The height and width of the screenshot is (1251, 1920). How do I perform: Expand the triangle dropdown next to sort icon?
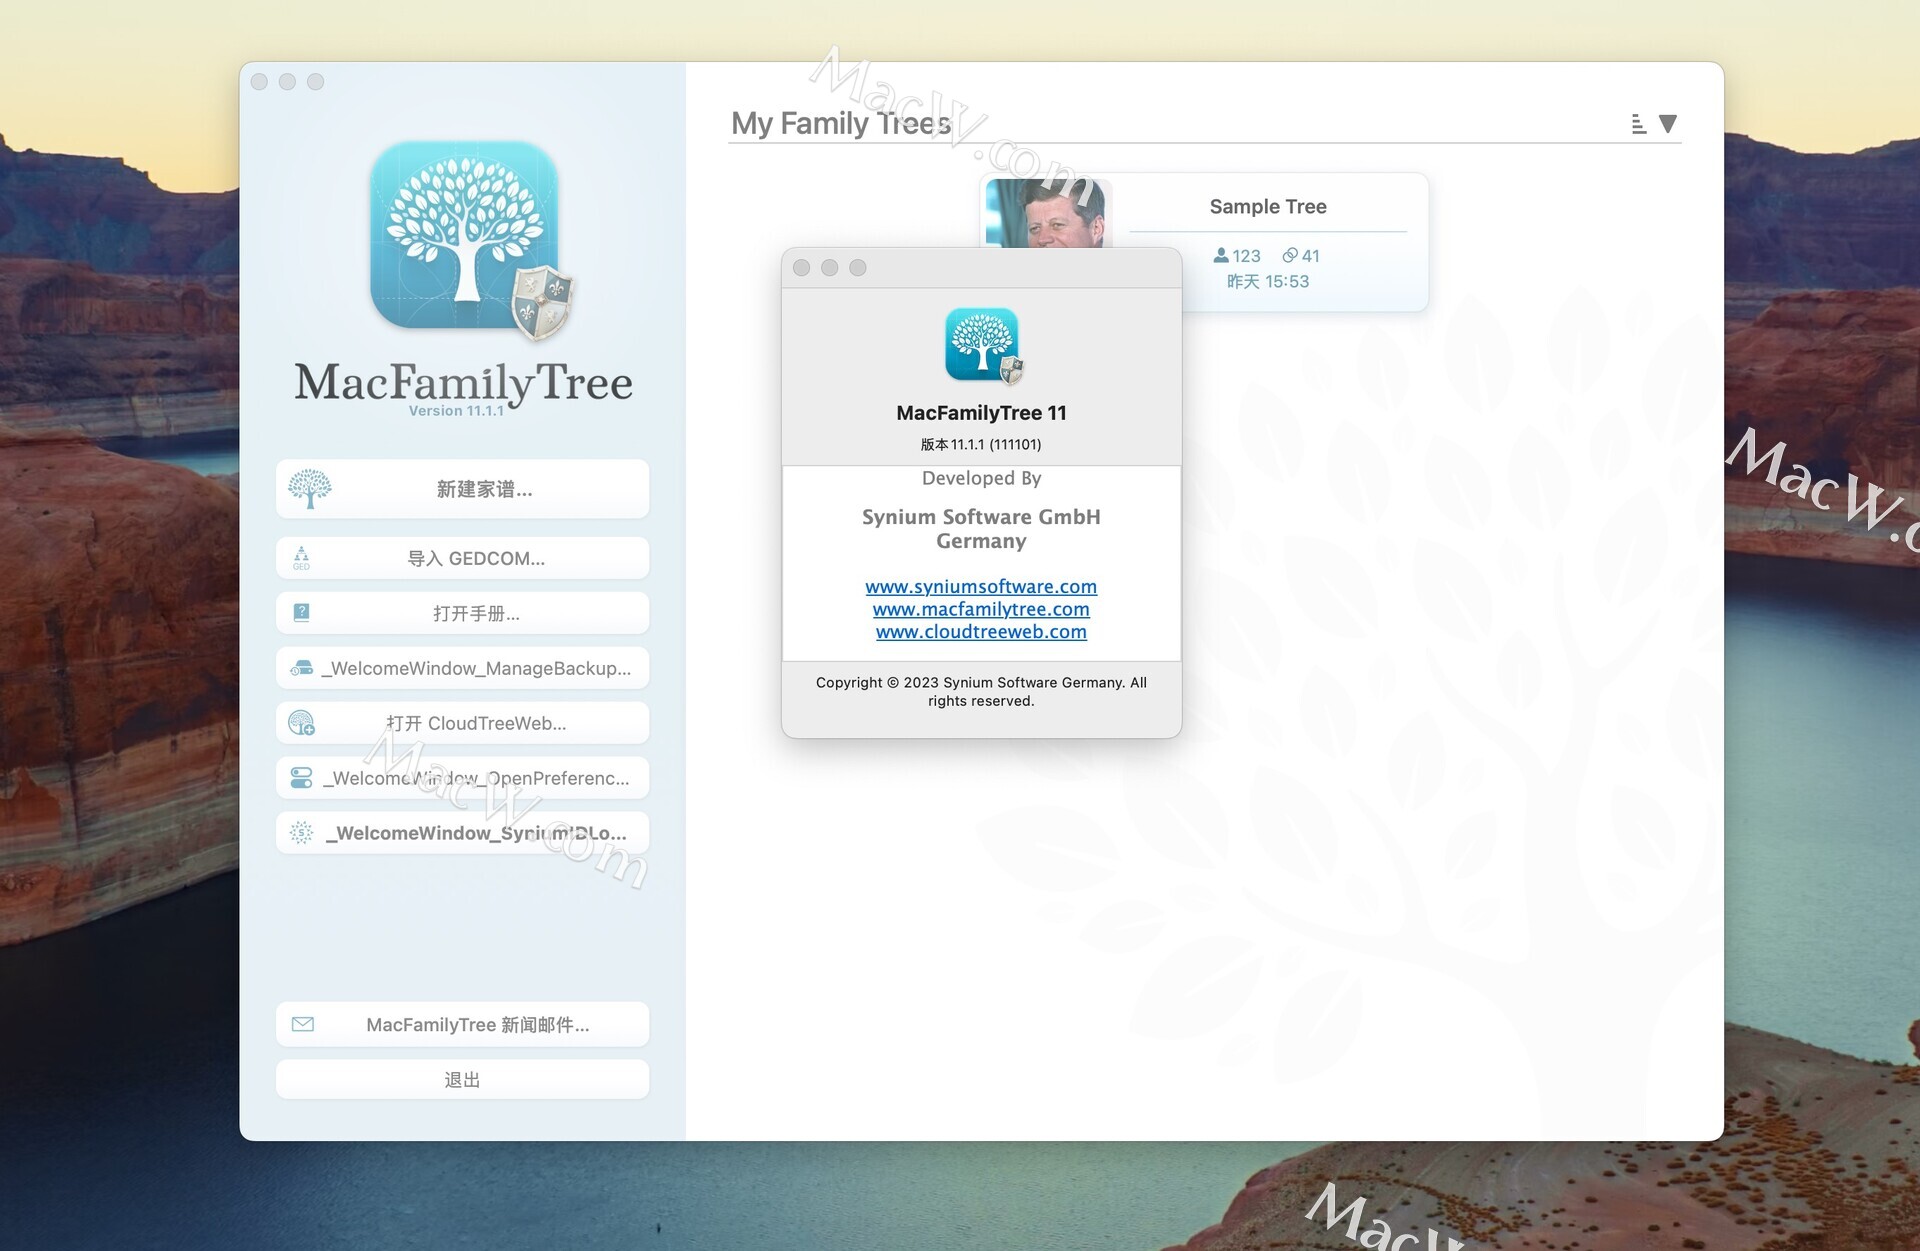[x=1667, y=123]
